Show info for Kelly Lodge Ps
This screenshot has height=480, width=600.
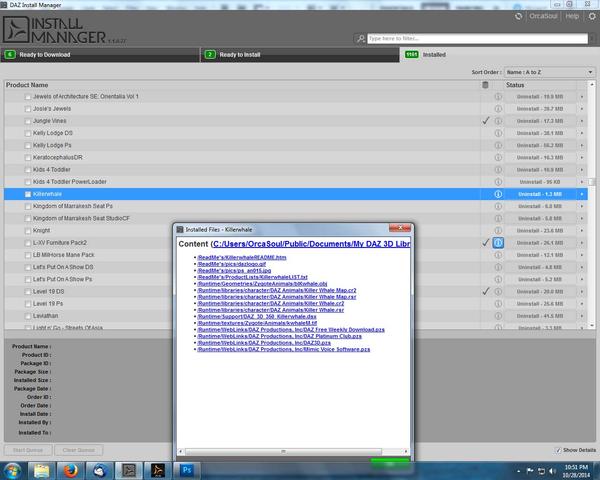[x=498, y=145]
